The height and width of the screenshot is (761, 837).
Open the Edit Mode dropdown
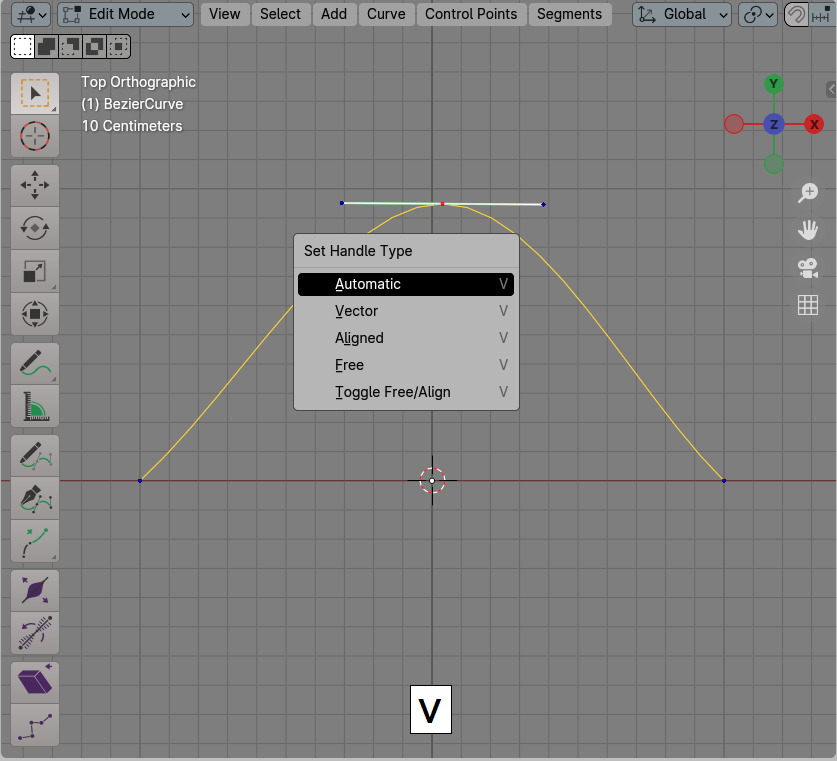(125, 14)
